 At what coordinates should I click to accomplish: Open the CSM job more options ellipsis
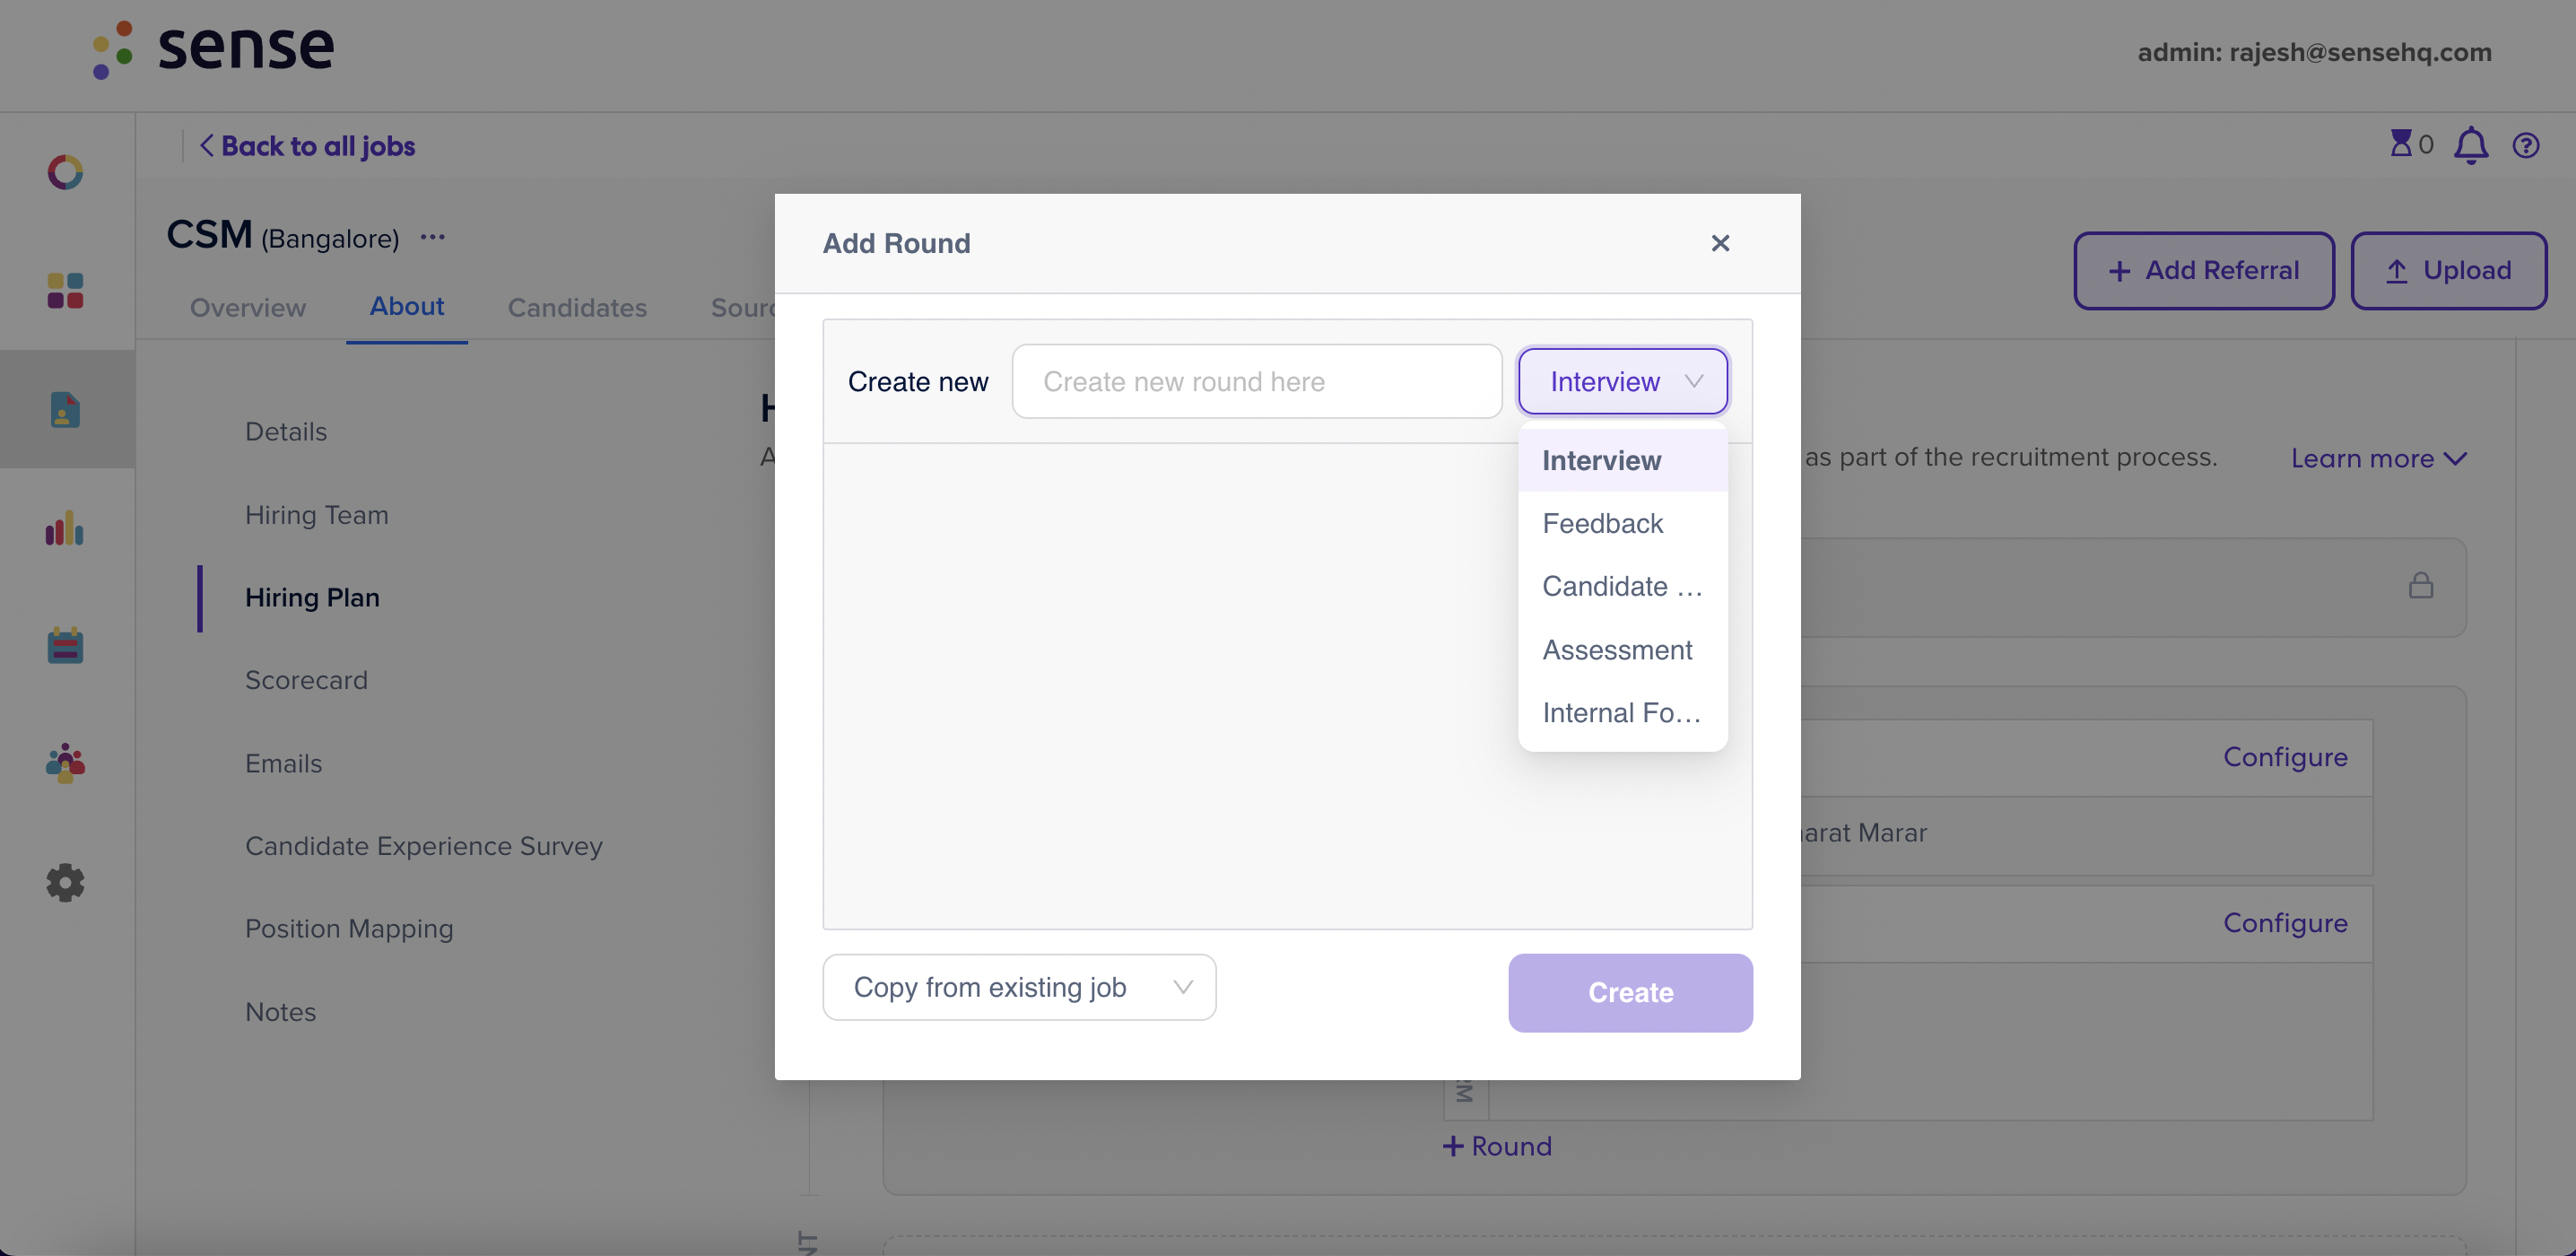point(432,238)
